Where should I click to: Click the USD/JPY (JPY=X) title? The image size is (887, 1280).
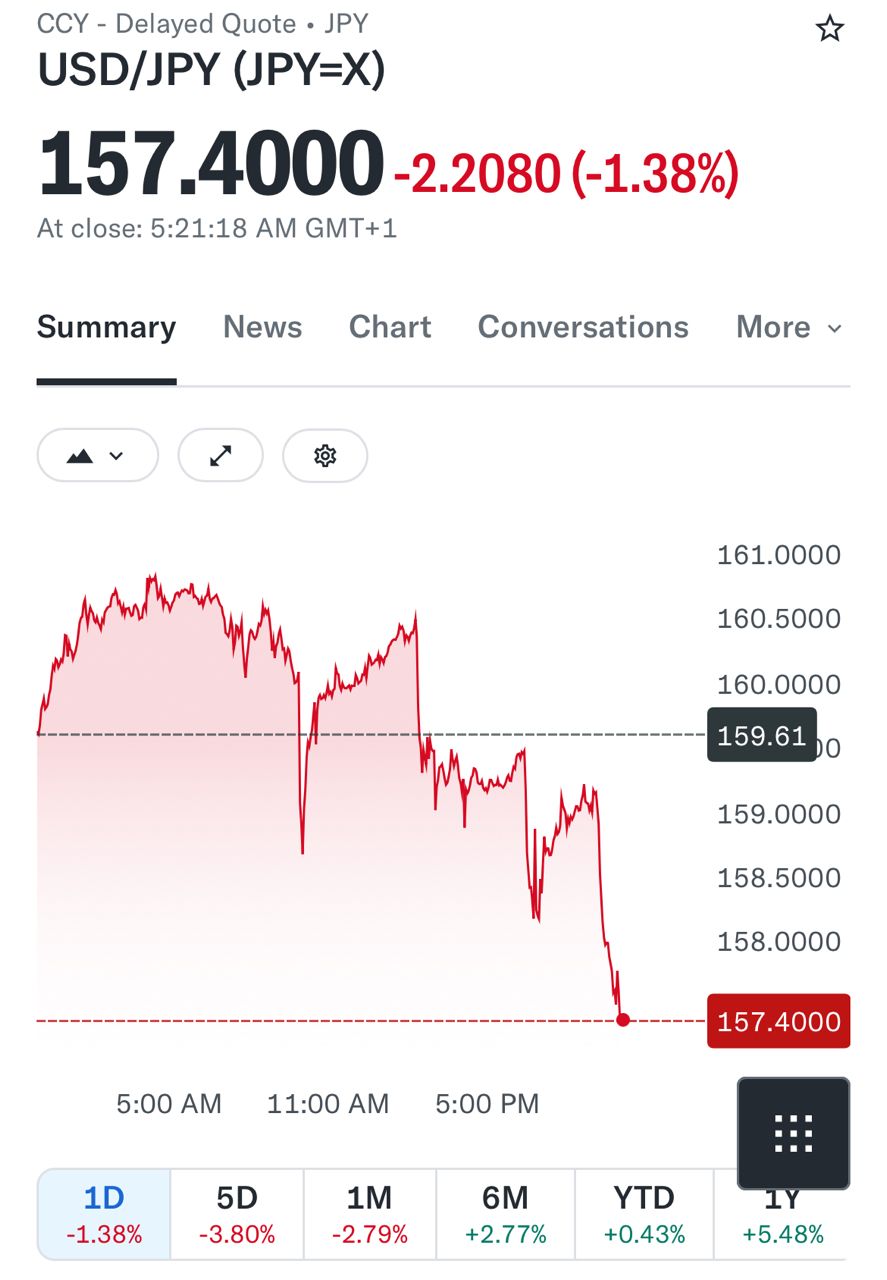[x=211, y=70]
